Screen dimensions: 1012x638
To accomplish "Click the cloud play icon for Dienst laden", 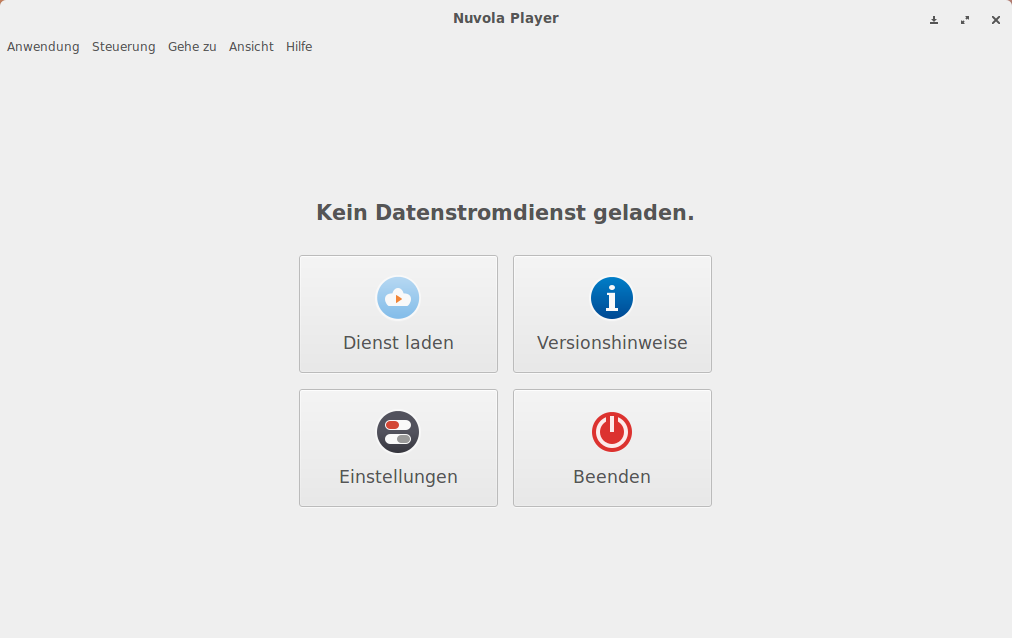I will click(x=398, y=298).
